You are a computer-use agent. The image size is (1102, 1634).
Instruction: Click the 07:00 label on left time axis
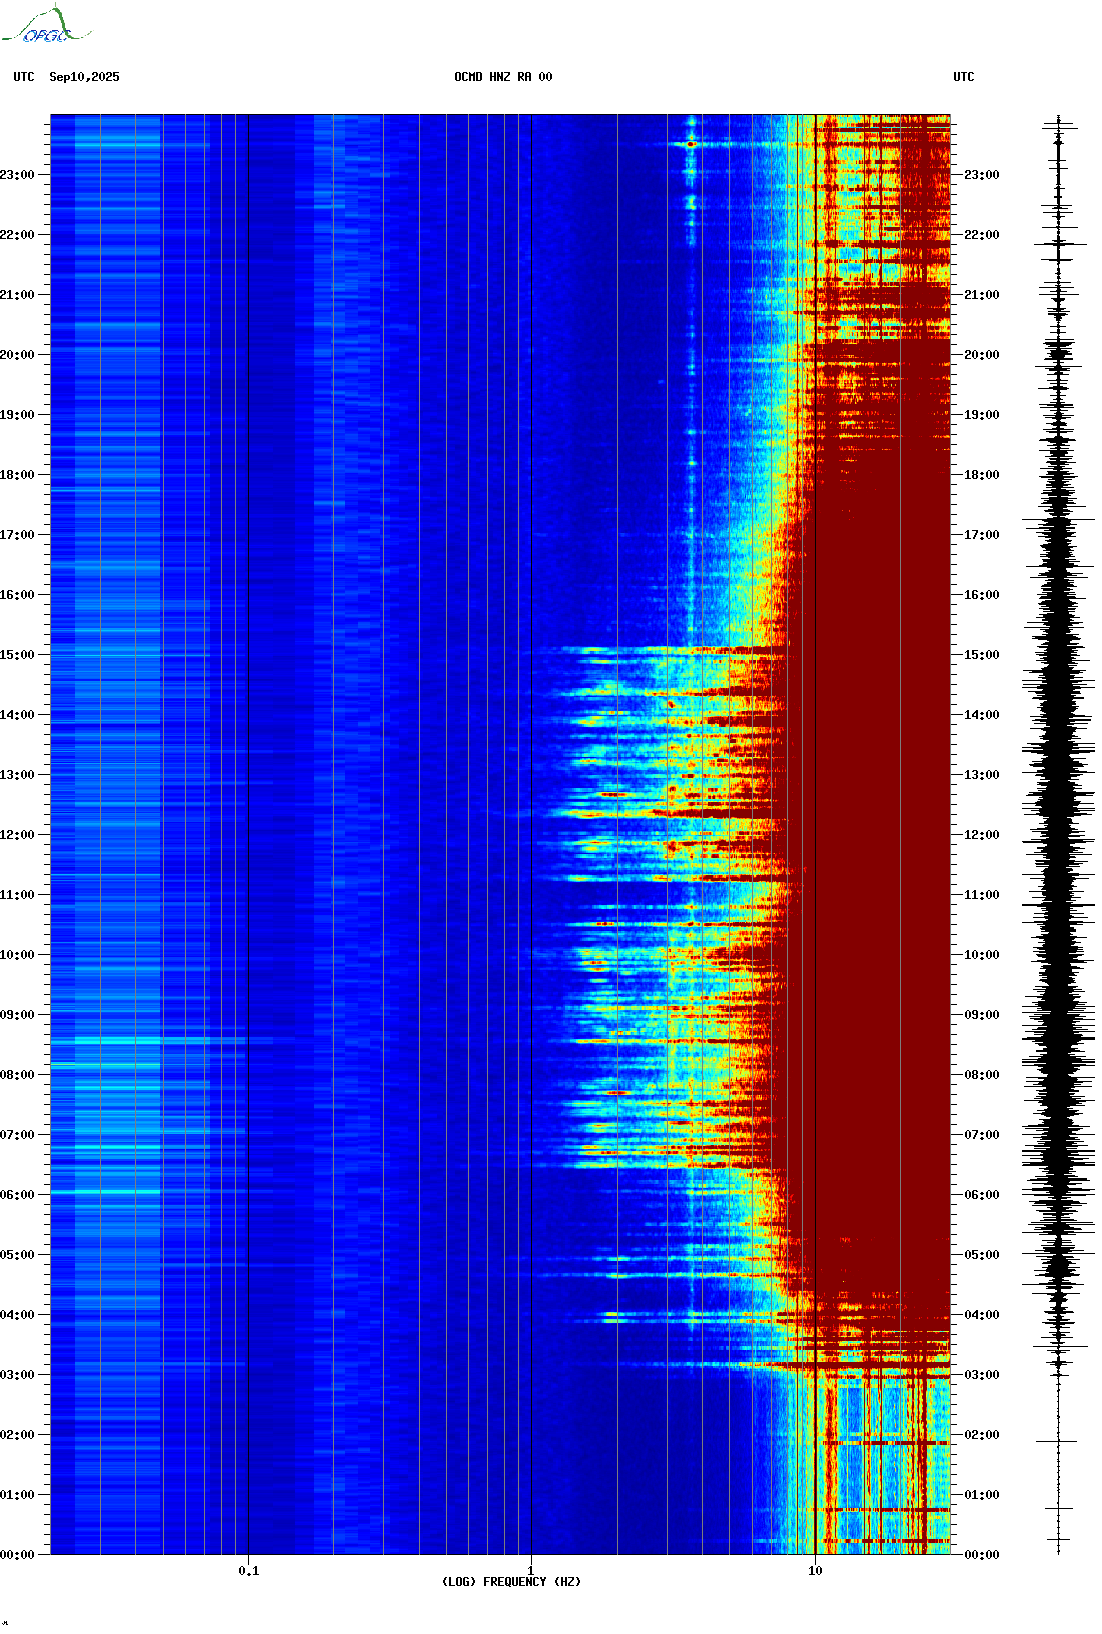[17, 1135]
